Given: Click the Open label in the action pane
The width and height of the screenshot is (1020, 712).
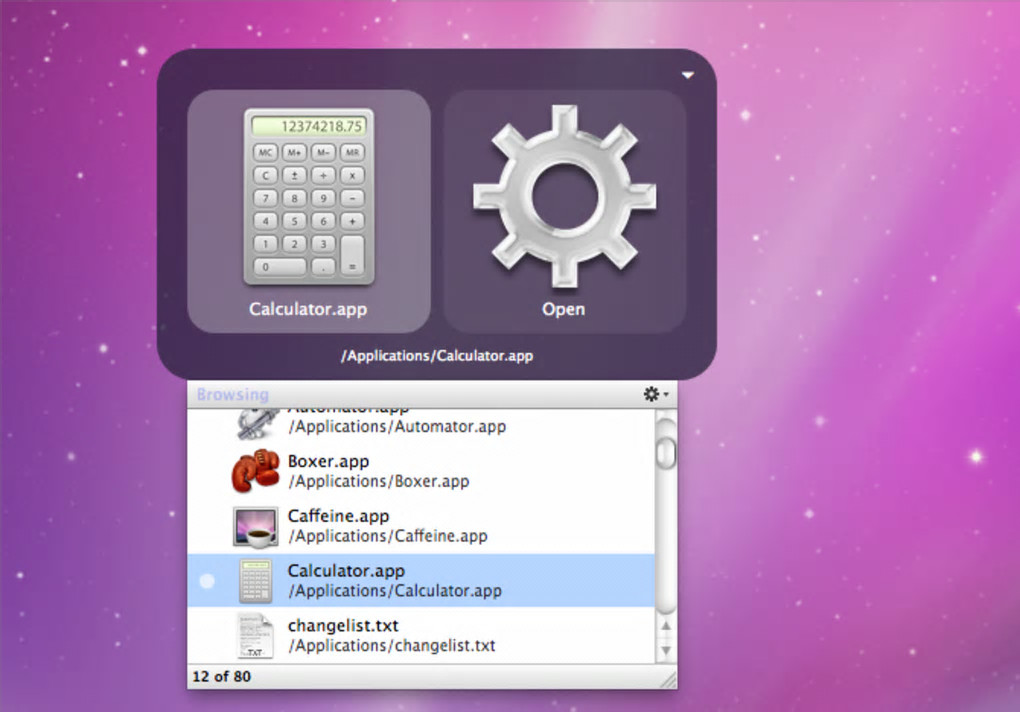Looking at the screenshot, I should [x=564, y=309].
